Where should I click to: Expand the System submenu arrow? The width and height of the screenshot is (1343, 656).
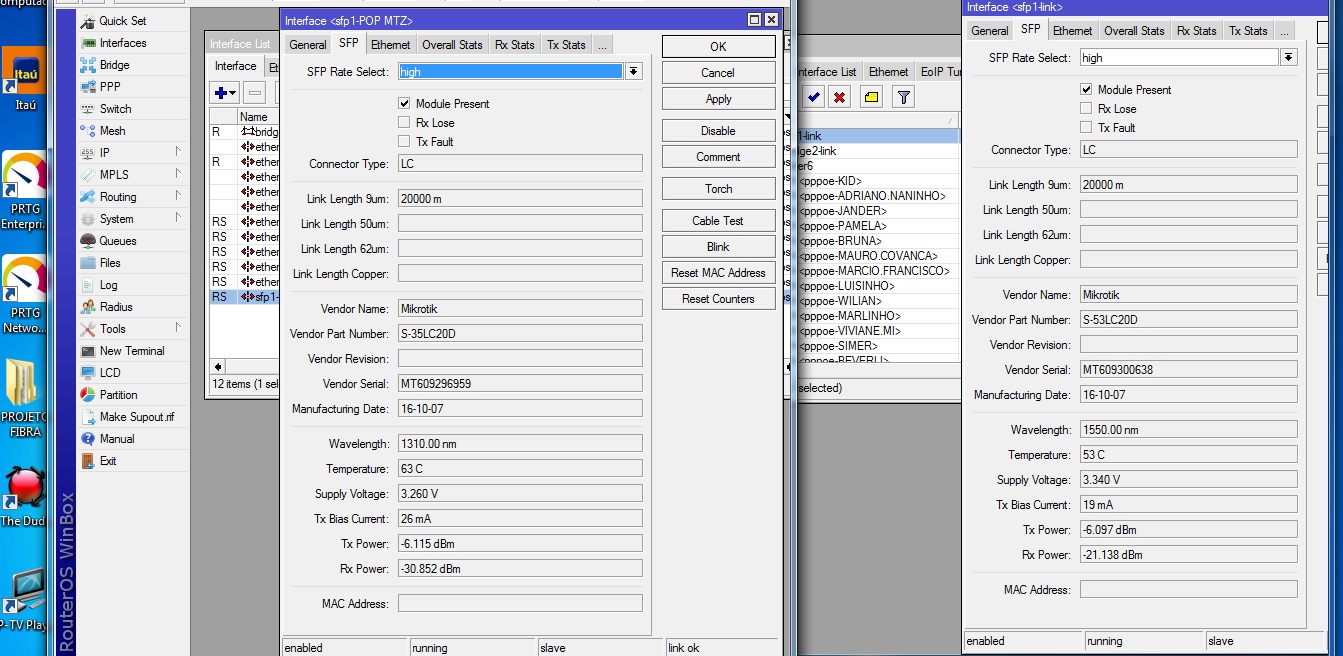pyautogui.click(x=178, y=218)
